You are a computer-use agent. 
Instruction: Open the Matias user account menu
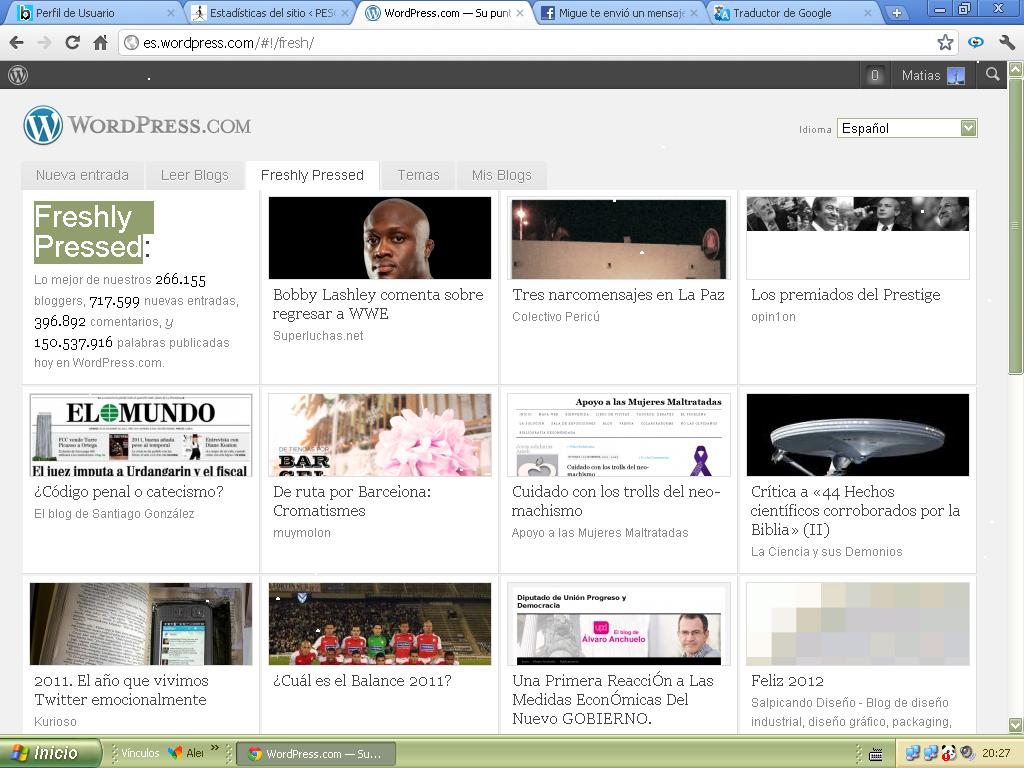pos(932,75)
